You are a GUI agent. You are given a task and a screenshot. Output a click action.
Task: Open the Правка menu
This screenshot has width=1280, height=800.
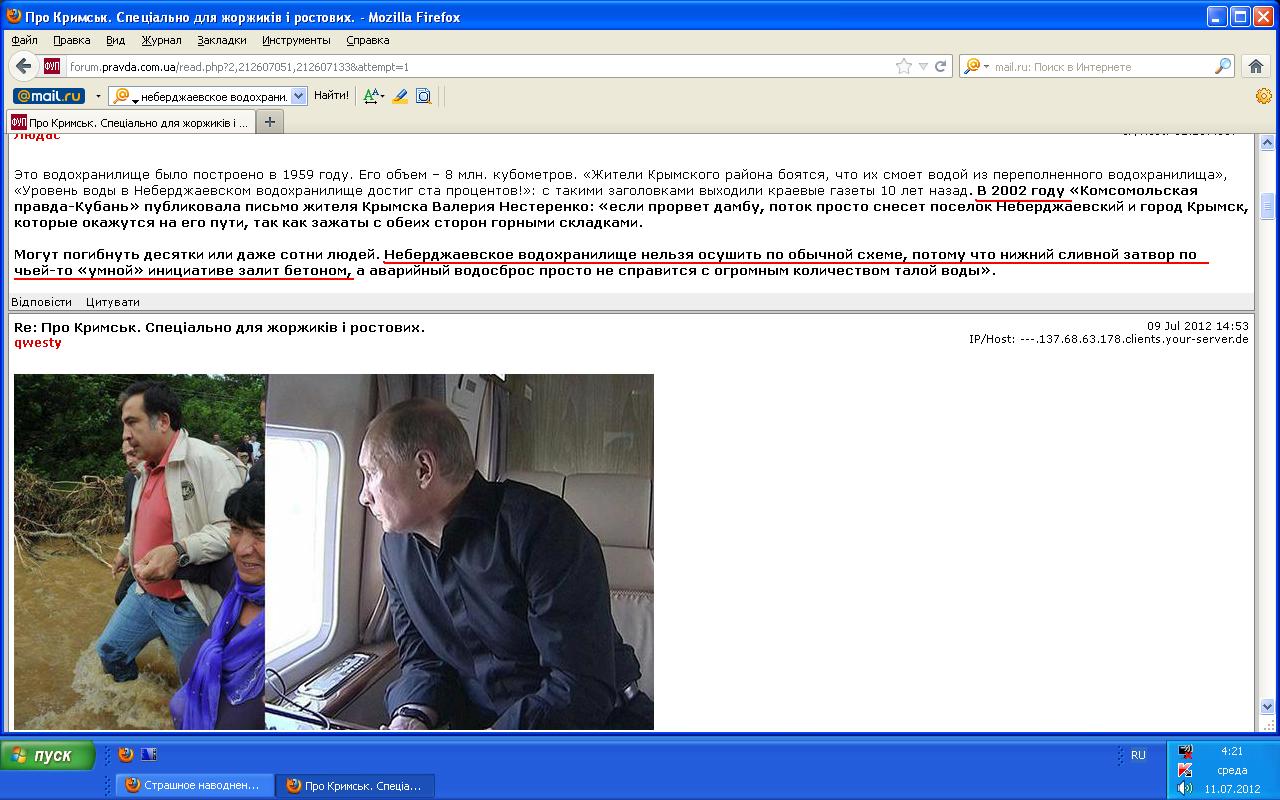click(72, 40)
